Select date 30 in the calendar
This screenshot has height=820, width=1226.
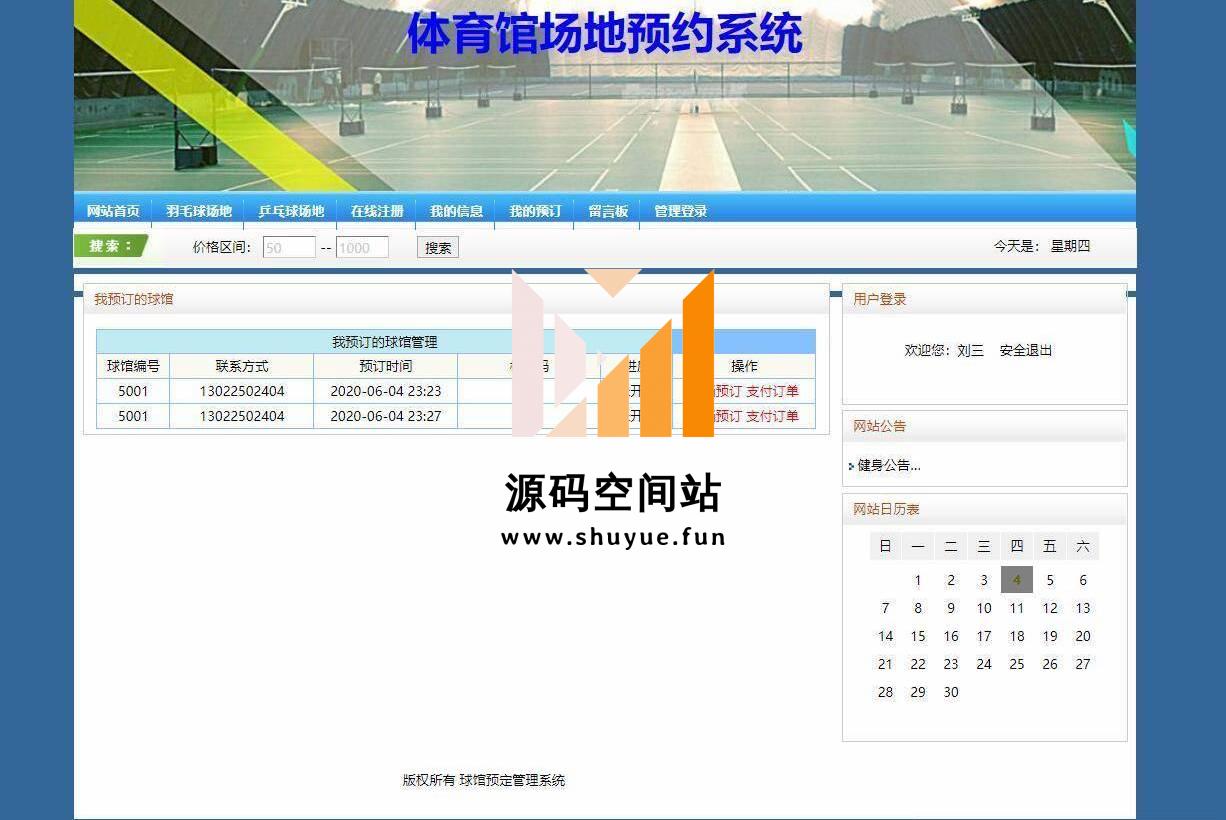[951, 692]
